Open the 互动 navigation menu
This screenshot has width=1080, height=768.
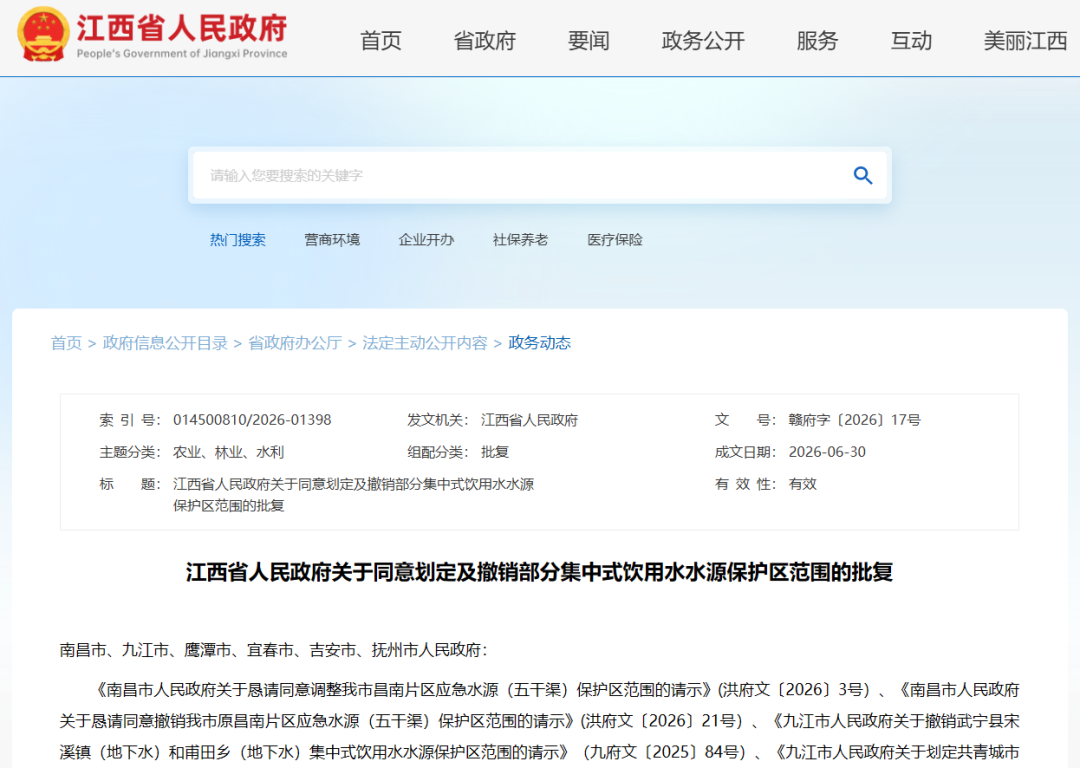click(x=911, y=41)
